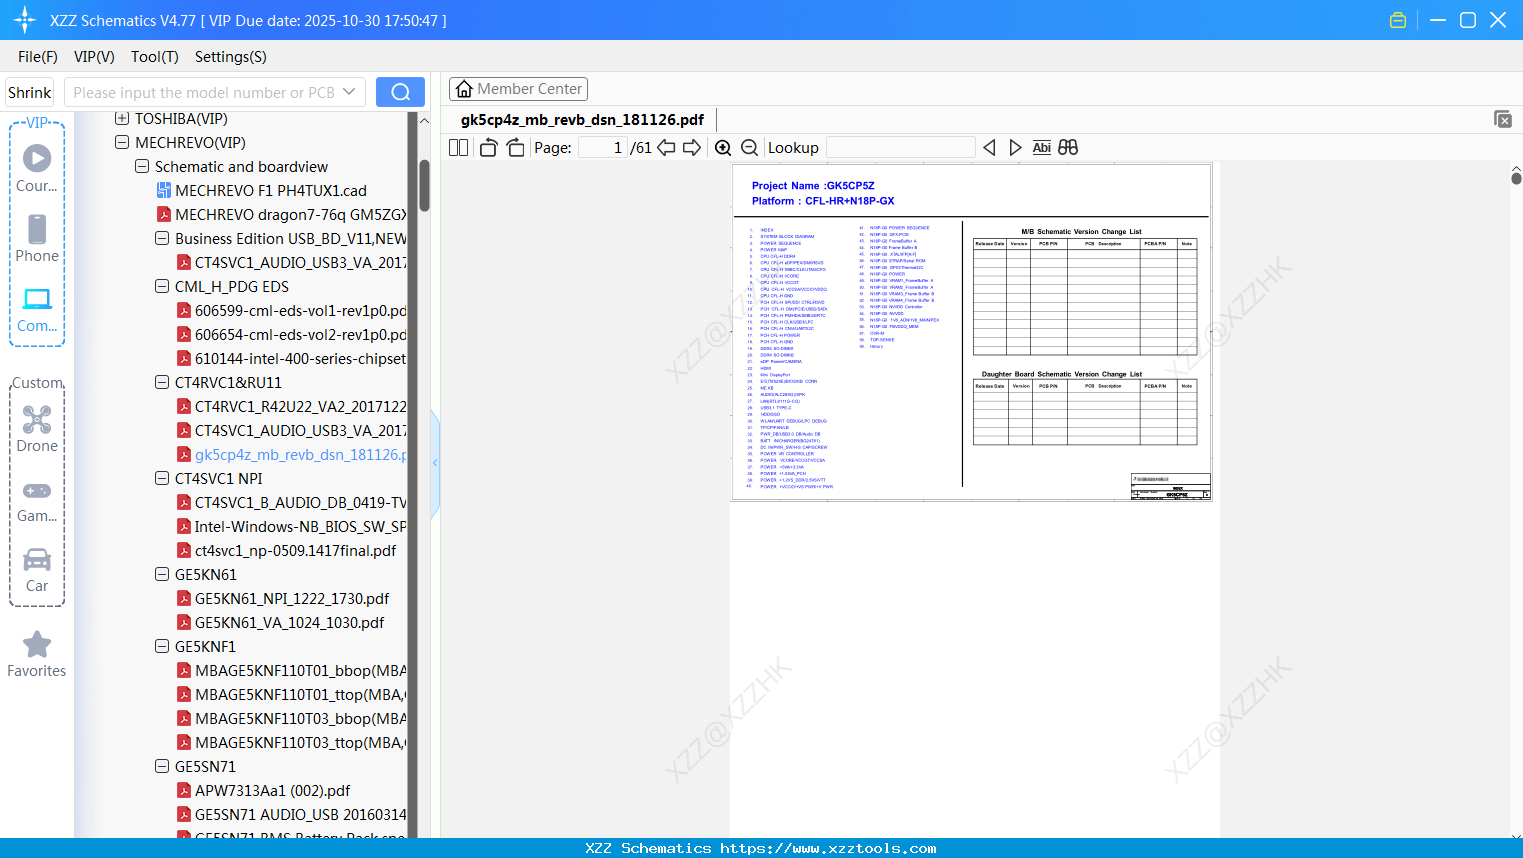The width and height of the screenshot is (1523, 858).
Task: Click the Abi text select icon
Action: (1041, 147)
